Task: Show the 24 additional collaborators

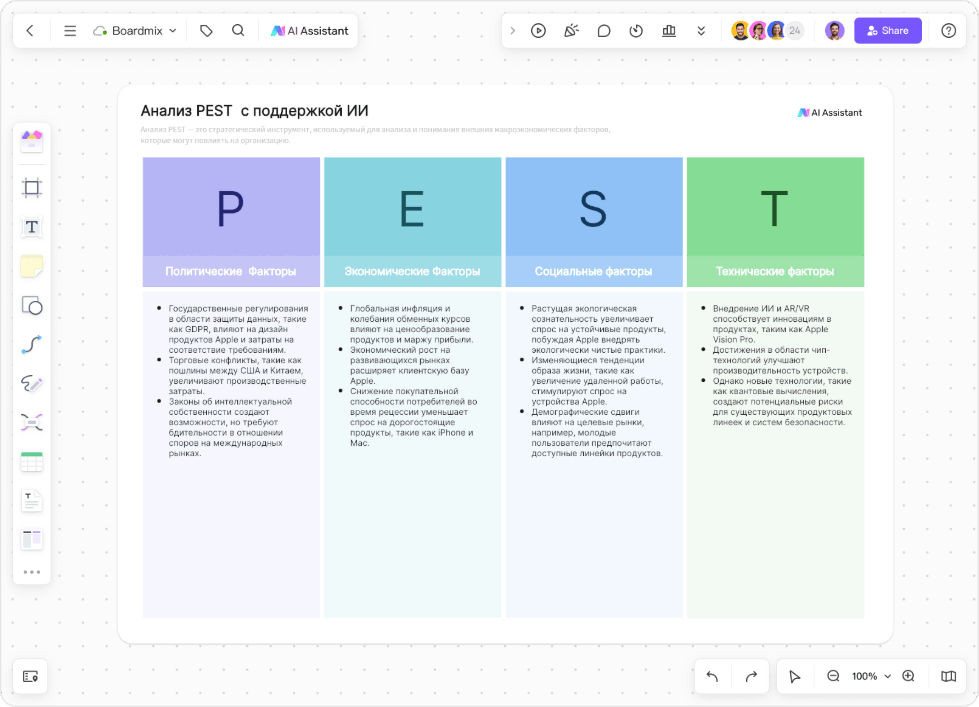Action: [x=795, y=31]
